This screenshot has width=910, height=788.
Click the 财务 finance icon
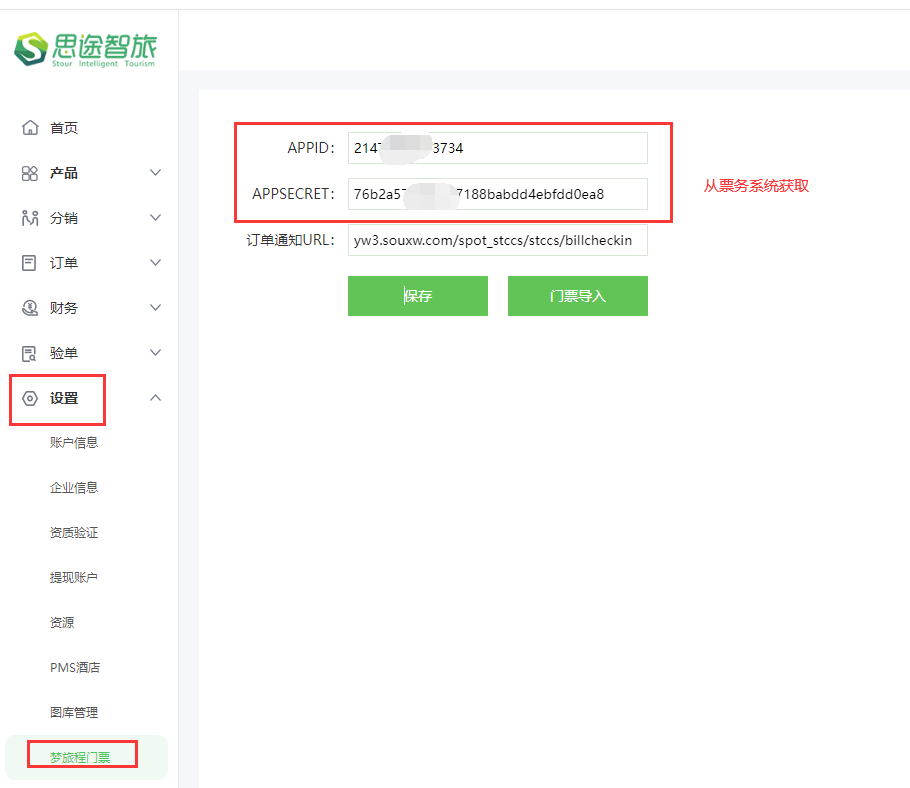tap(30, 308)
